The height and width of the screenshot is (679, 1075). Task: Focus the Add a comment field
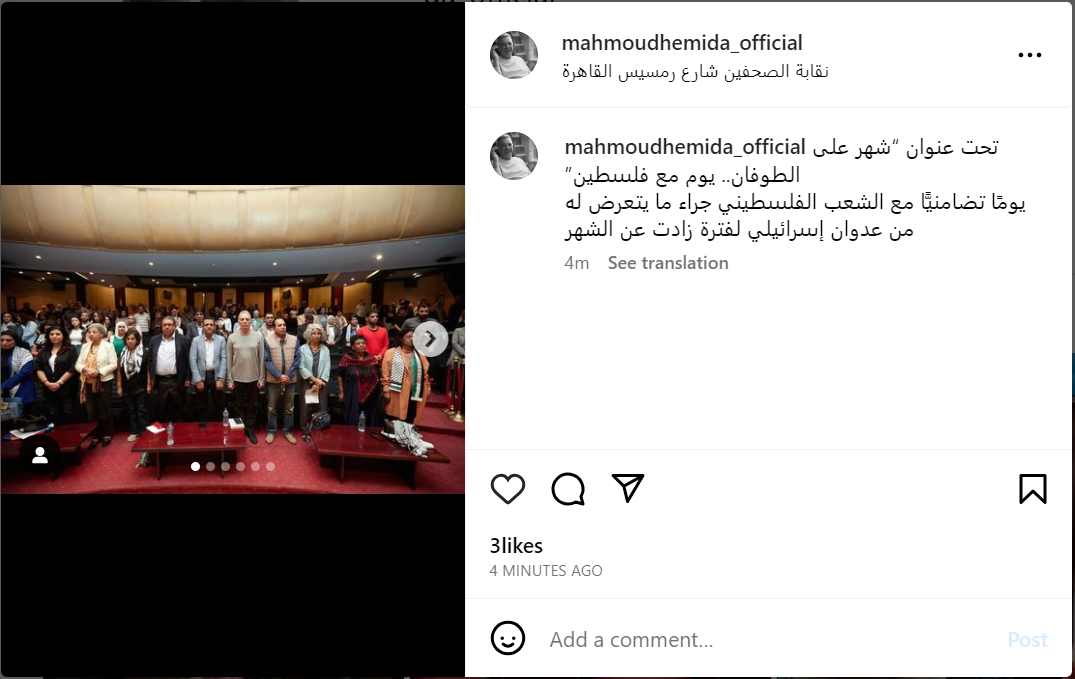click(771, 640)
